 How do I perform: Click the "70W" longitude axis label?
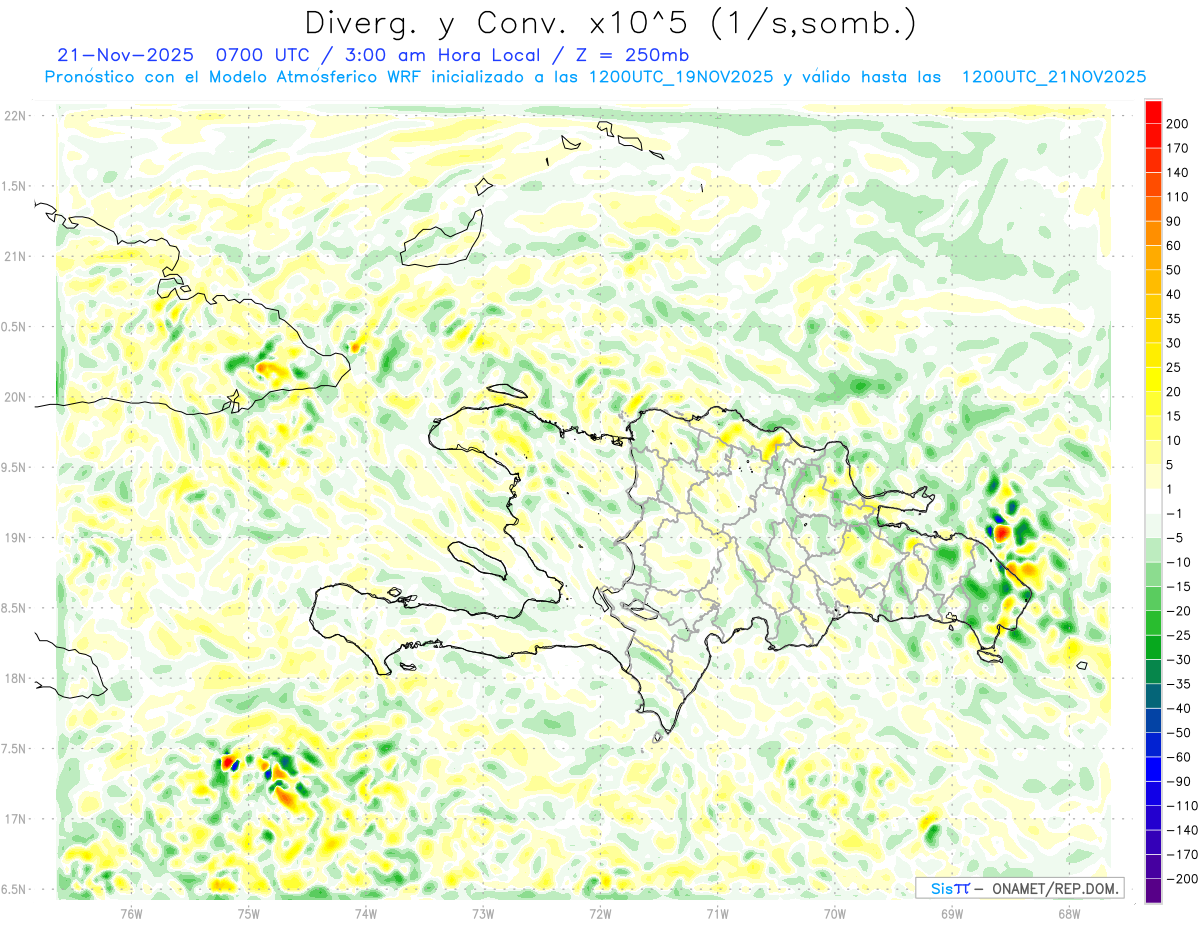coord(835,913)
